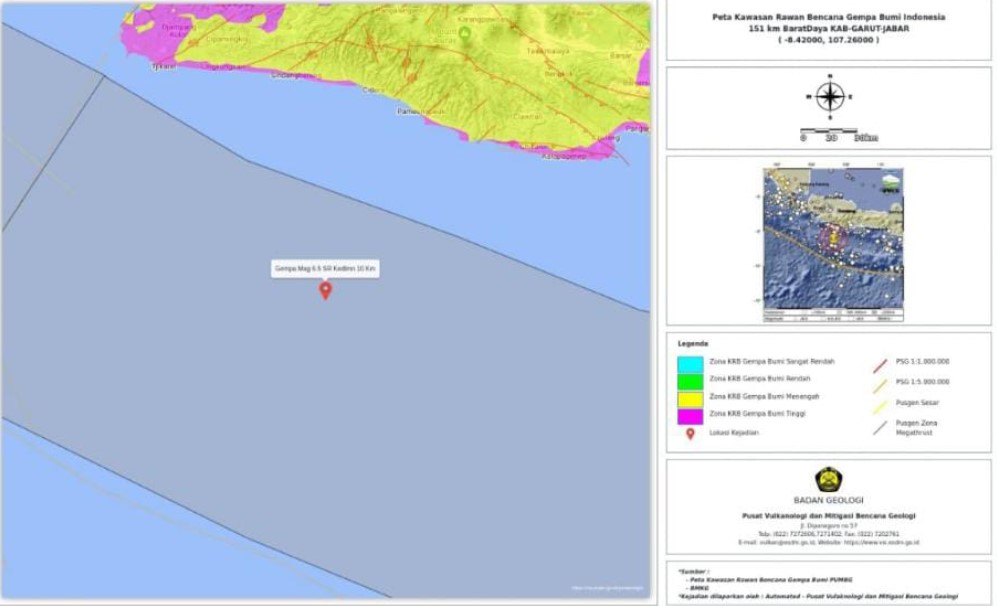
Task: Click the Pusgen Zona Megathrust line symbol
Action: pyautogui.click(x=880, y=428)
